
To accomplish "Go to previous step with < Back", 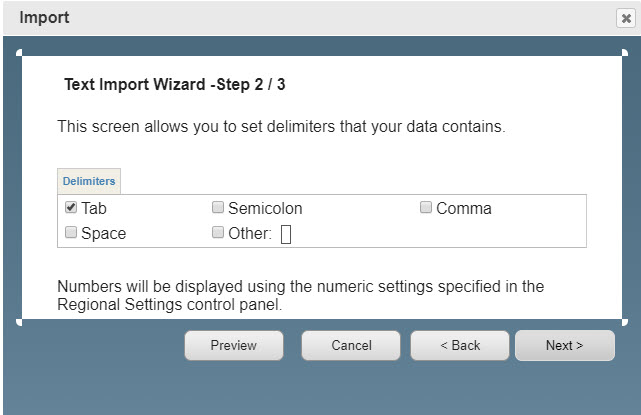I will 460,345.
